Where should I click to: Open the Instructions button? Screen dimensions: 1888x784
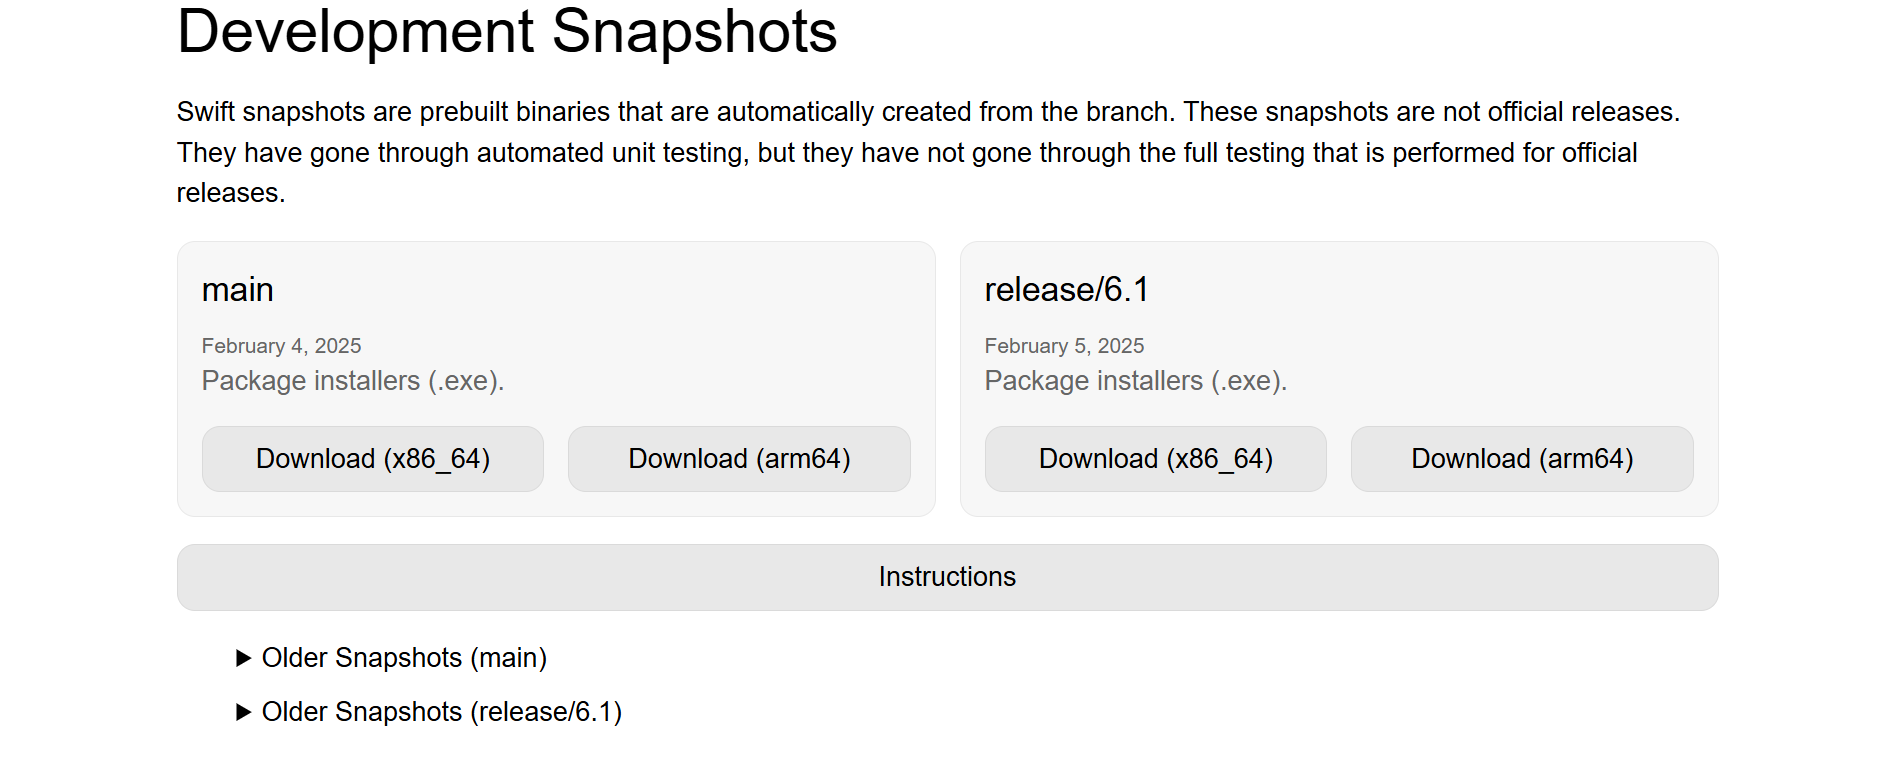[x=947, y=577]
